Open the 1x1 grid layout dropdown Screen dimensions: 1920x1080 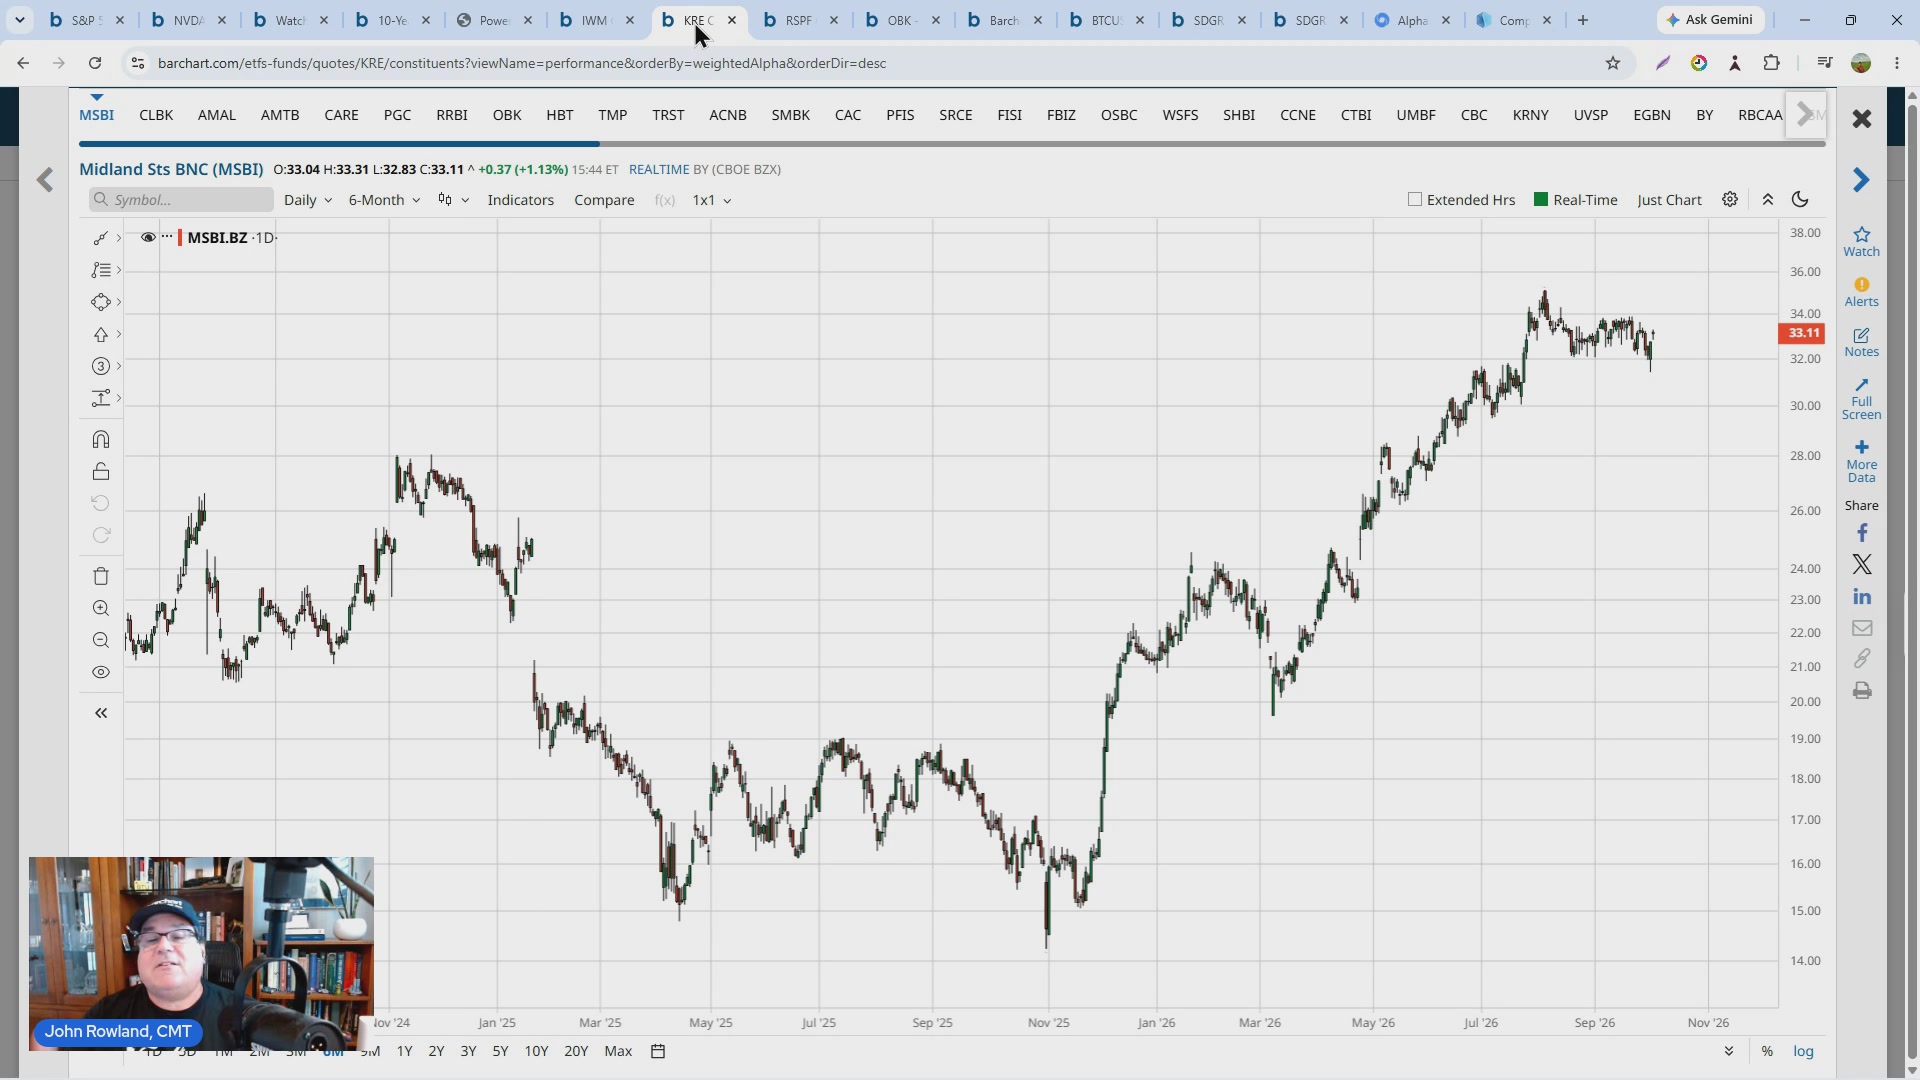coord(711,200)
